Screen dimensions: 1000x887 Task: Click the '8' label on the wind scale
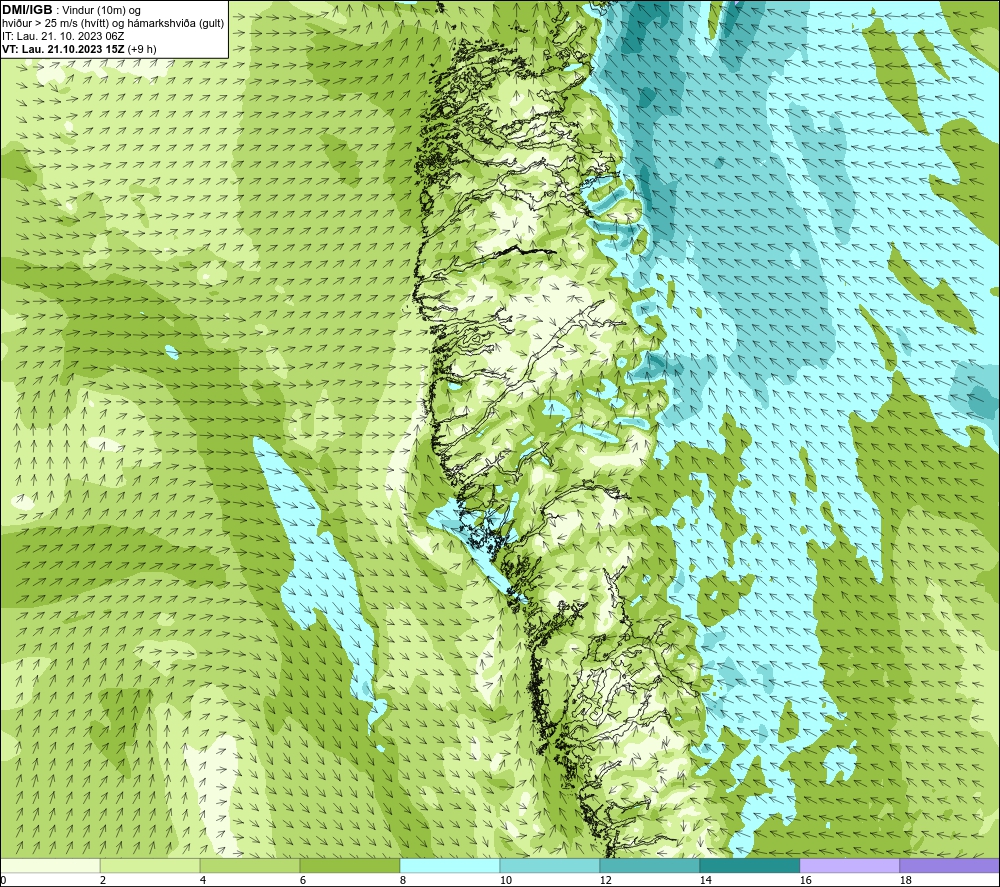[403, 881]
